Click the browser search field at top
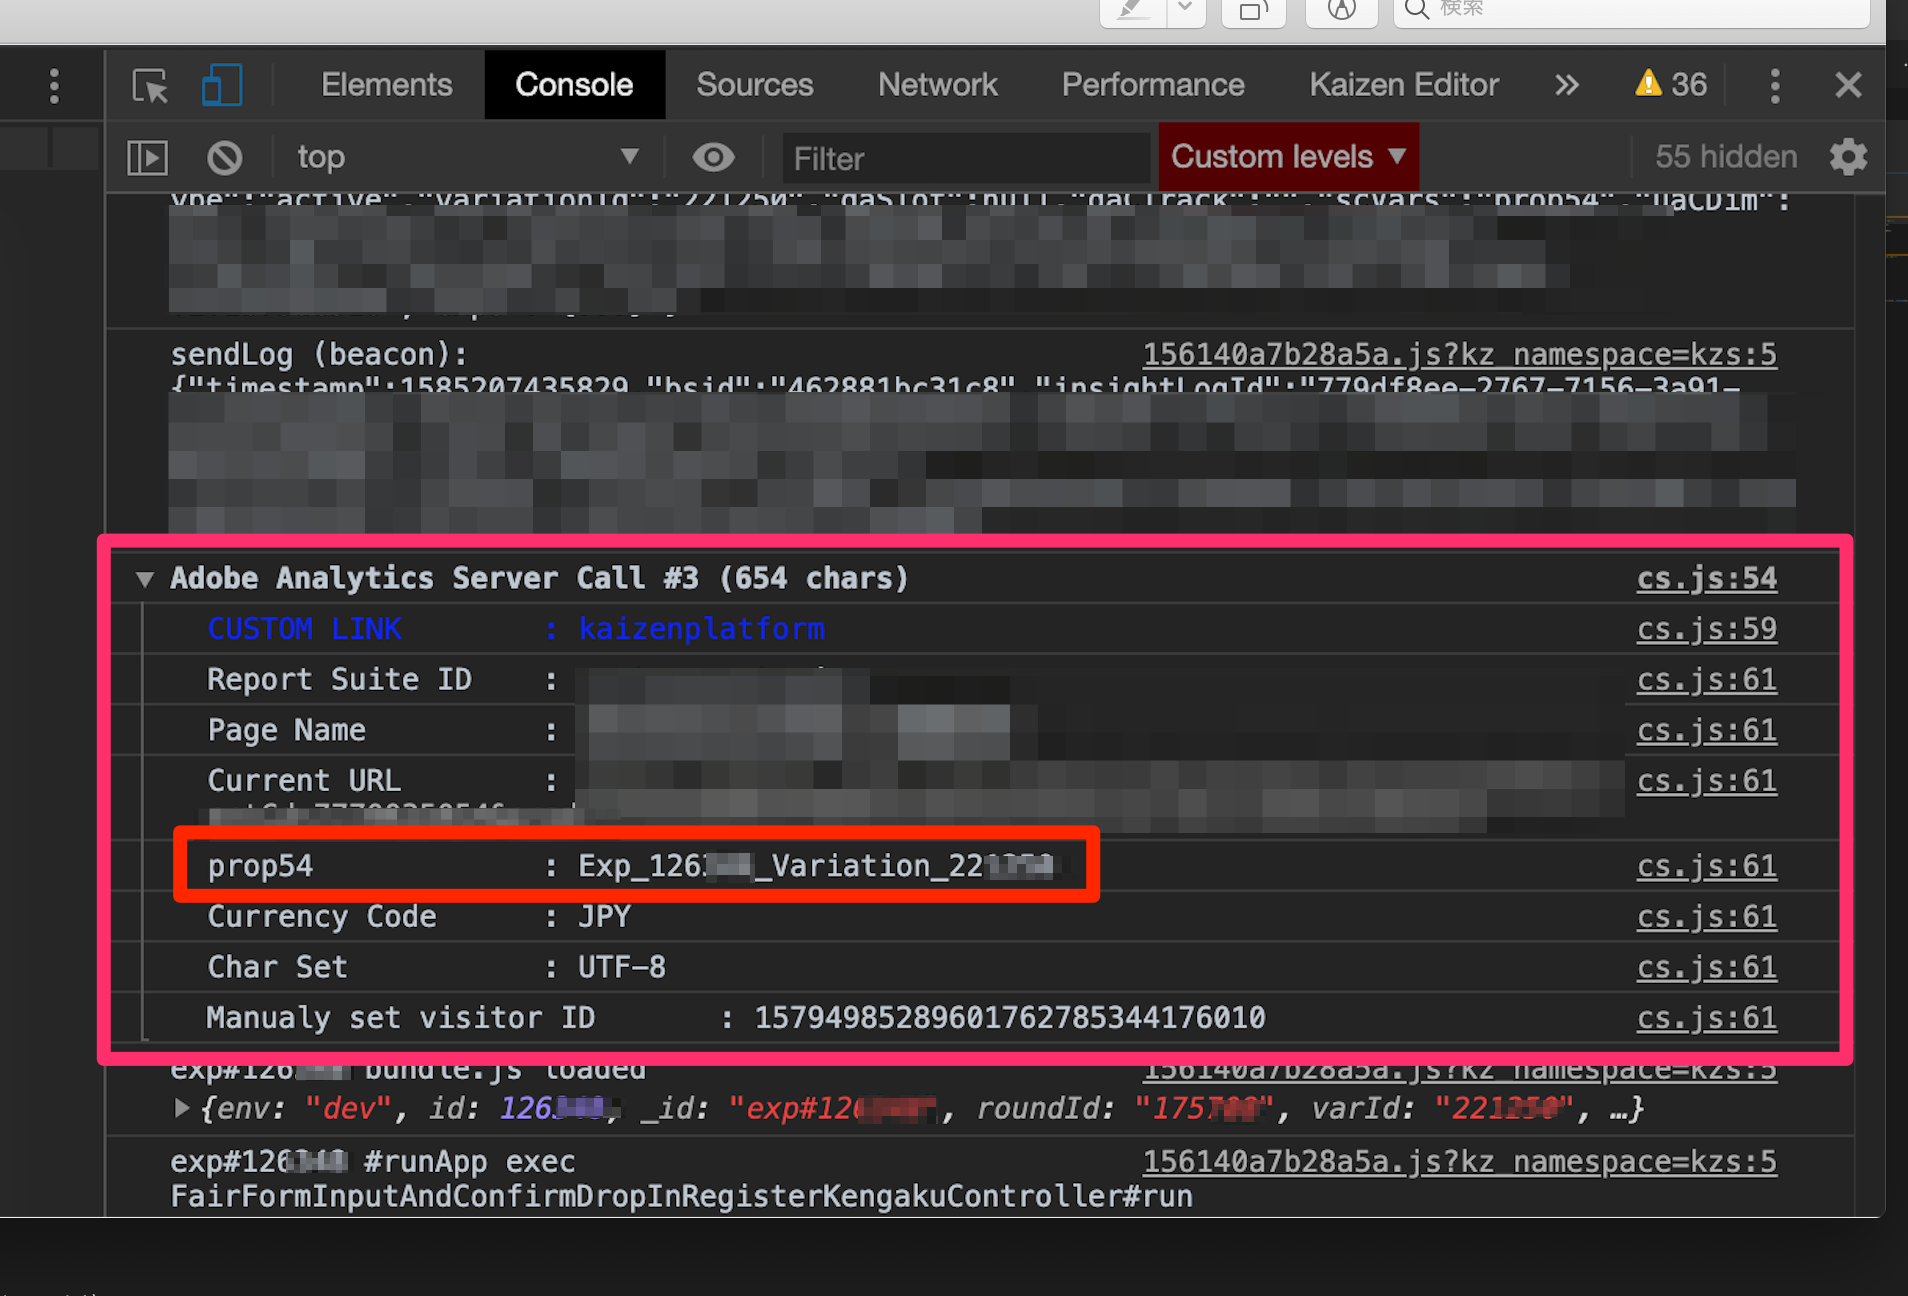The height and width of the screenshot is (1296, 1908). tap(1631, 10)
